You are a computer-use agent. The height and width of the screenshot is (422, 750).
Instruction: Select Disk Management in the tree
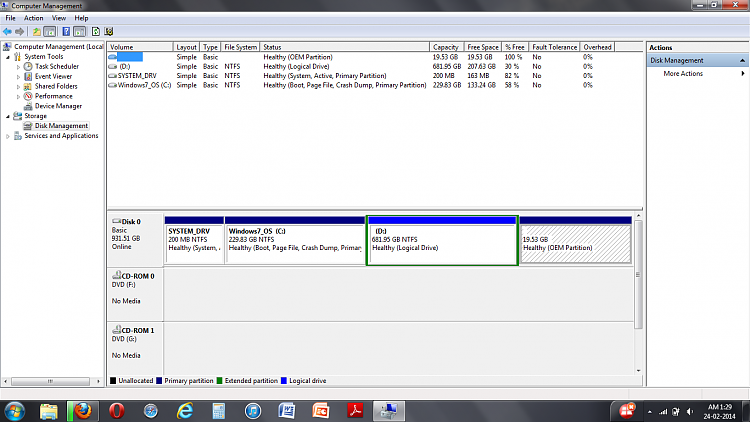point(61,126)
